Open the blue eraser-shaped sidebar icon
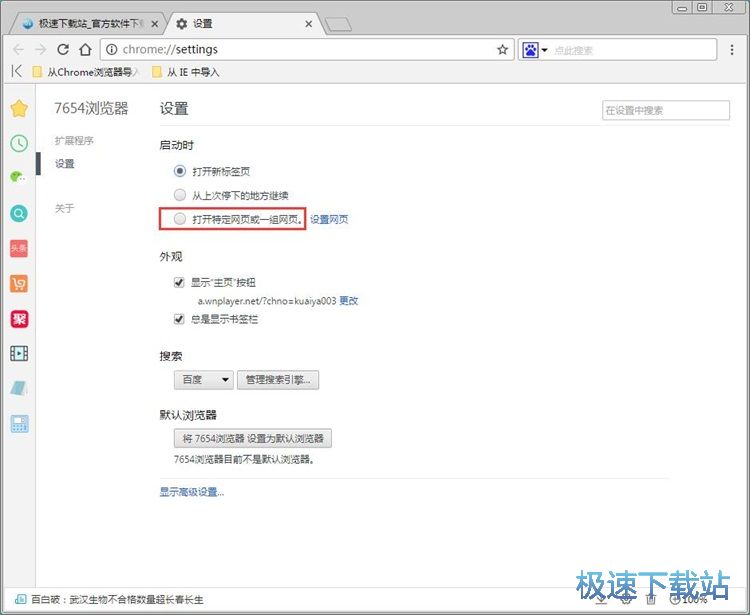750x615 pixels. 19,388
